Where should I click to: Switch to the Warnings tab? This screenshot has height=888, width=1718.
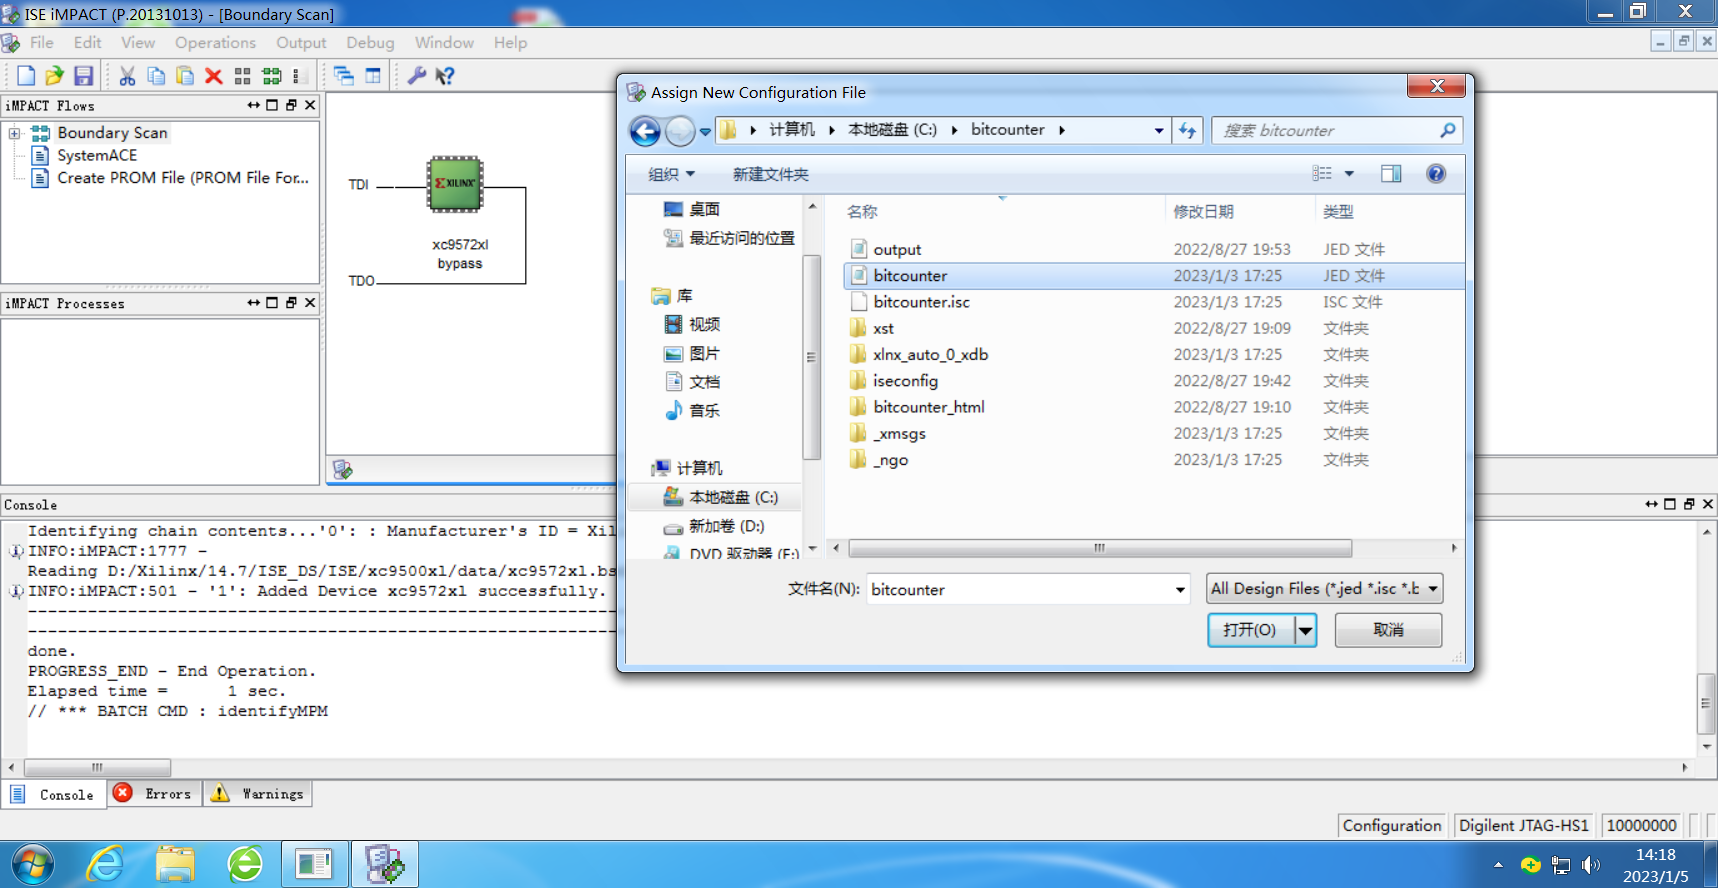click(x=259, y=794)
